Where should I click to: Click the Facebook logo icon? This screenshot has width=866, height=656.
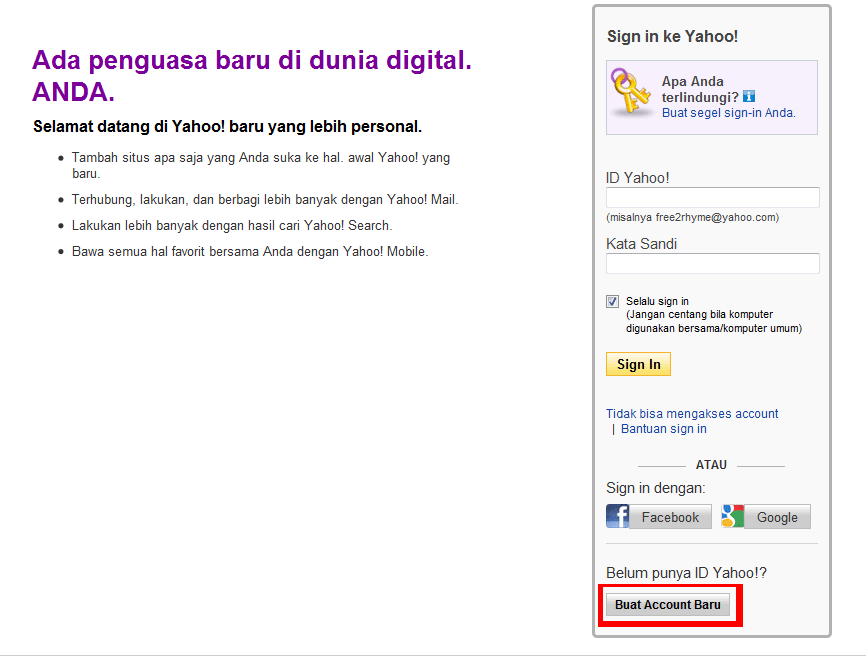[x=617, y=516]
